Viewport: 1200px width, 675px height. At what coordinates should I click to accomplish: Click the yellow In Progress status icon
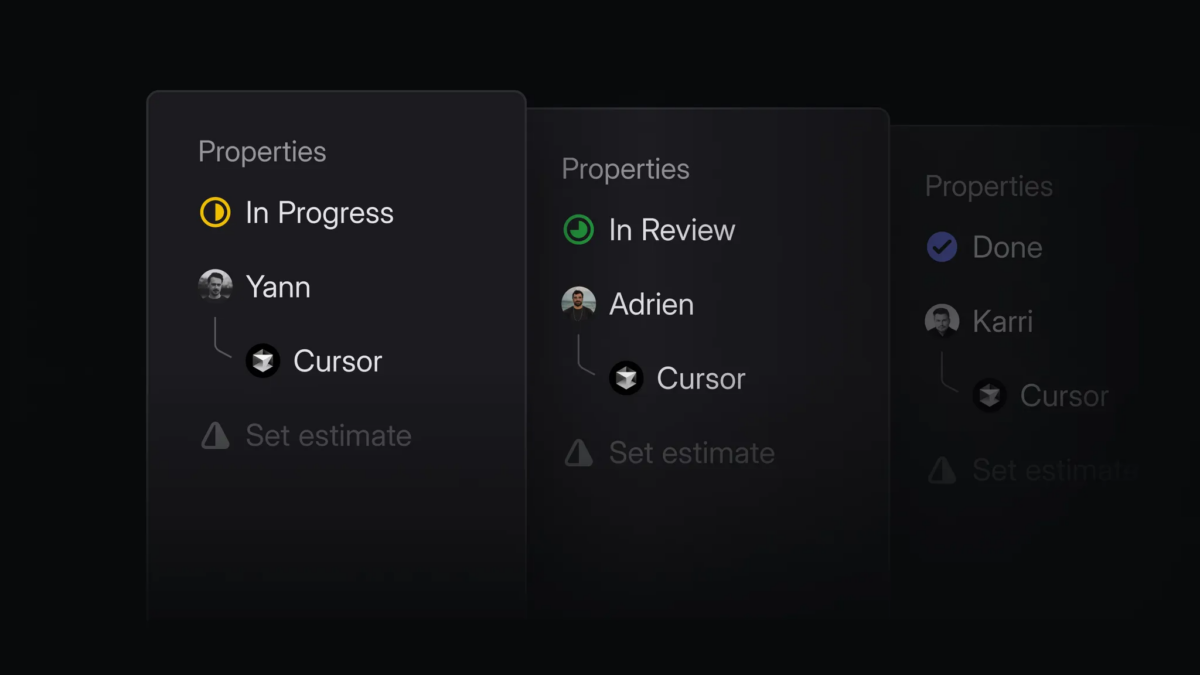[x=215, y=213]
